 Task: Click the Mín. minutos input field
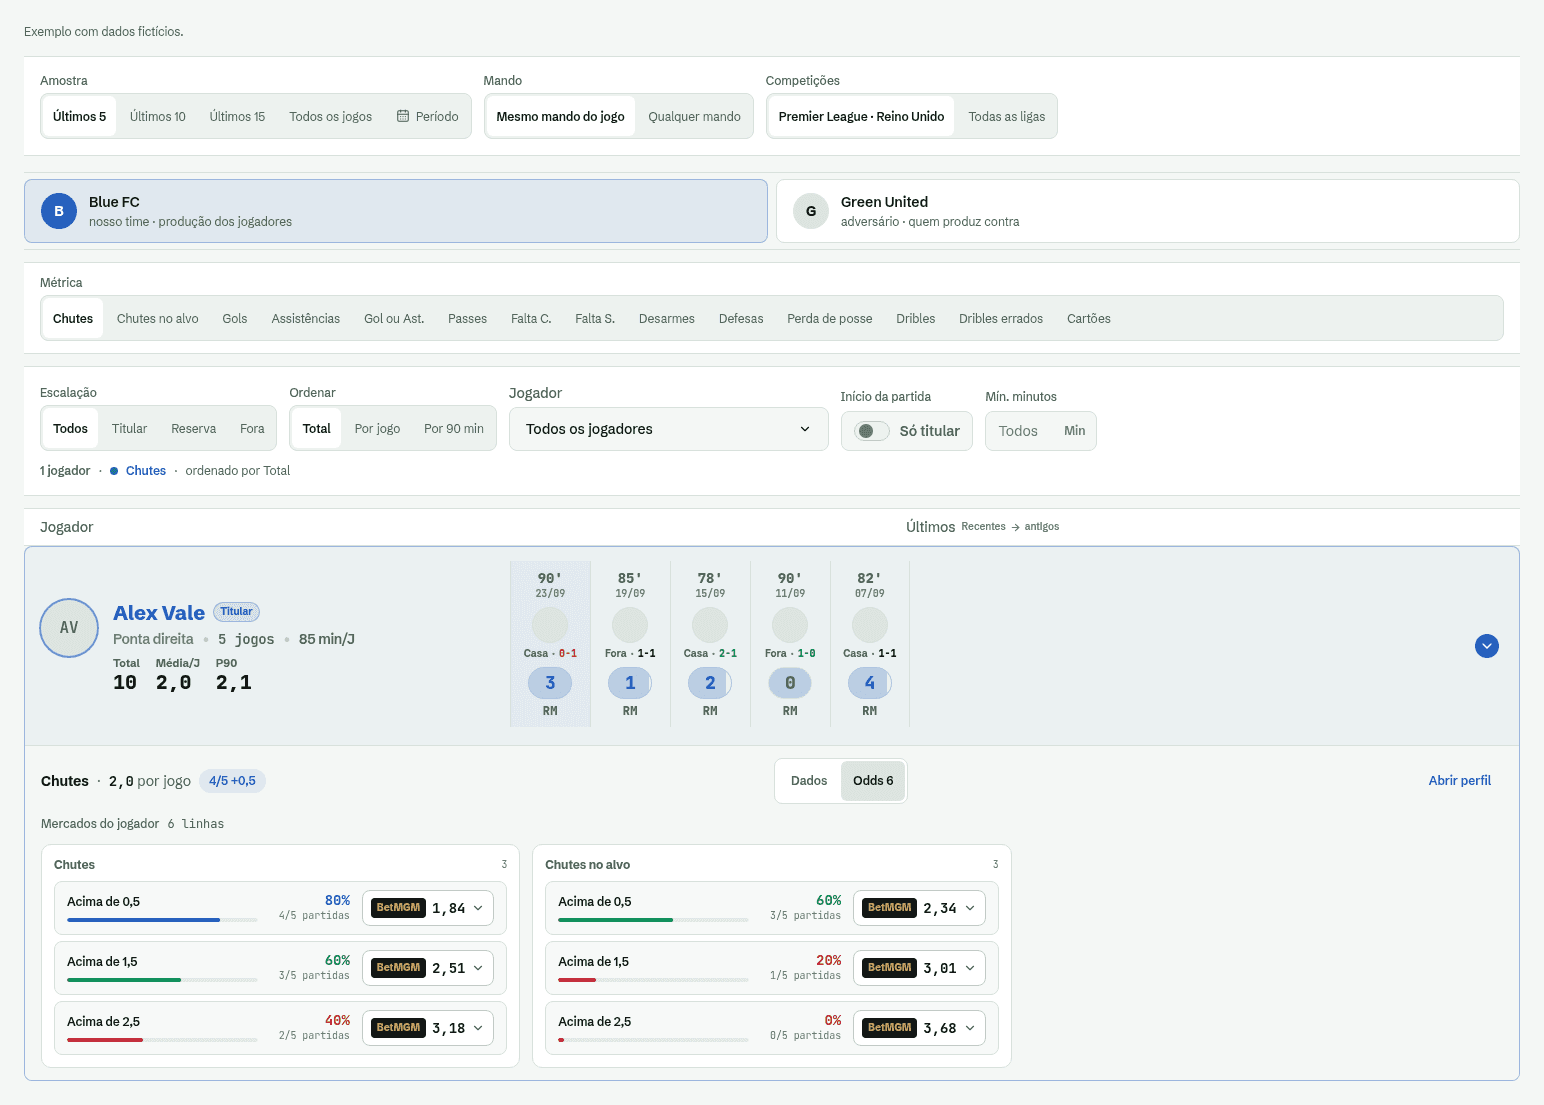pyautogui.click(x=1041, y=431)
